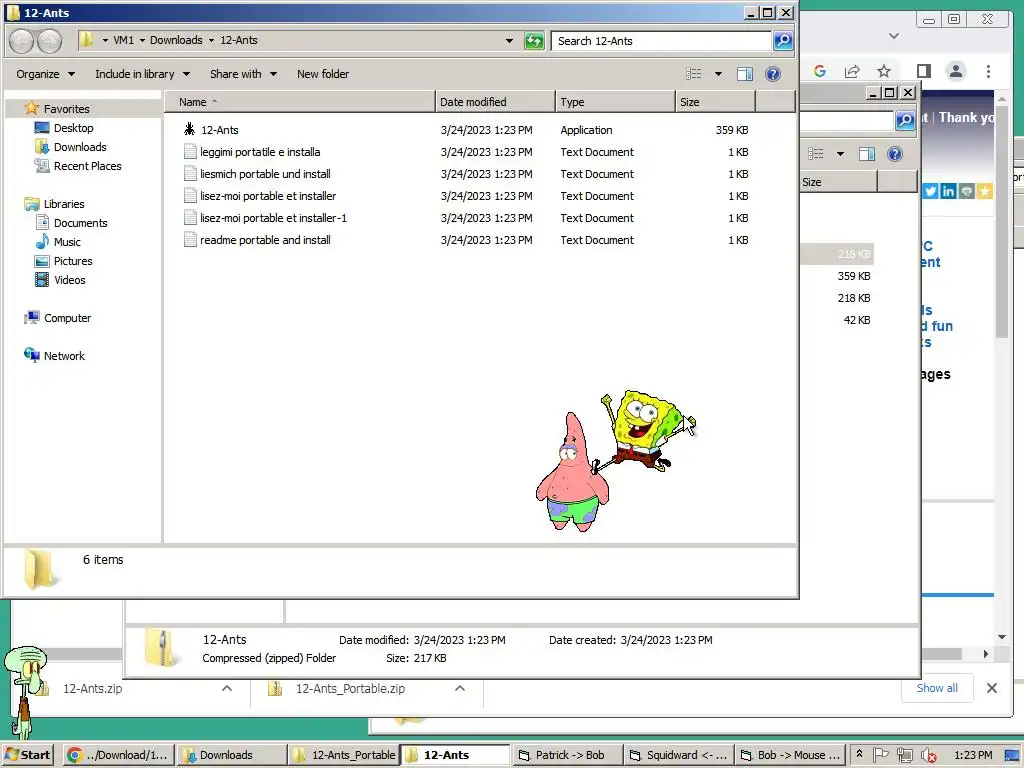The image size is (1024, 768).
Task: Select the leggimi portatile e installa file icon
Action: (189, 152)
